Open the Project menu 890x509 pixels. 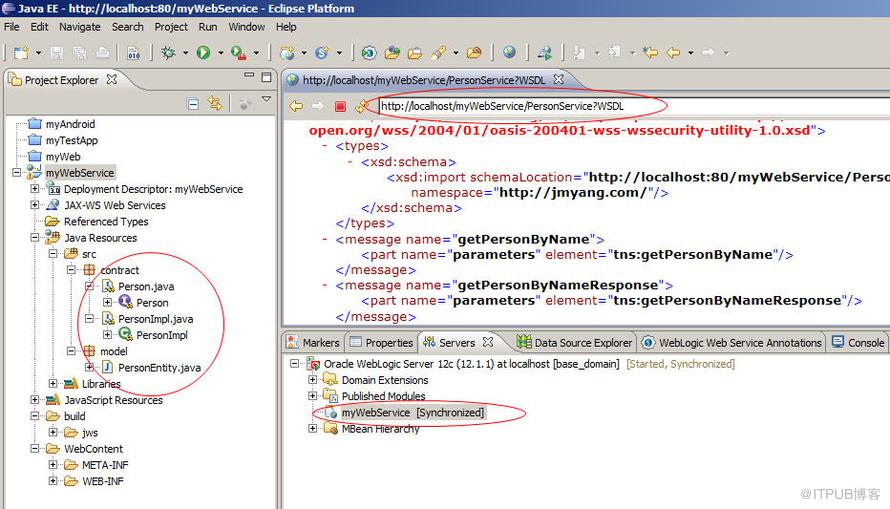171,27
